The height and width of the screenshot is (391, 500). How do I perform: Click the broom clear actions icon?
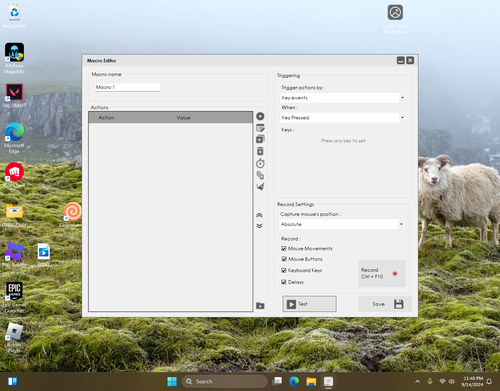(260, 186)
